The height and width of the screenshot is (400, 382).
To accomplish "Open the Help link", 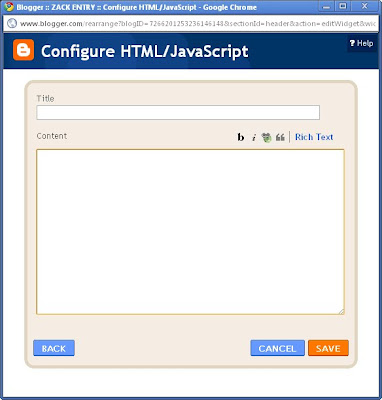I will (361, 43).
